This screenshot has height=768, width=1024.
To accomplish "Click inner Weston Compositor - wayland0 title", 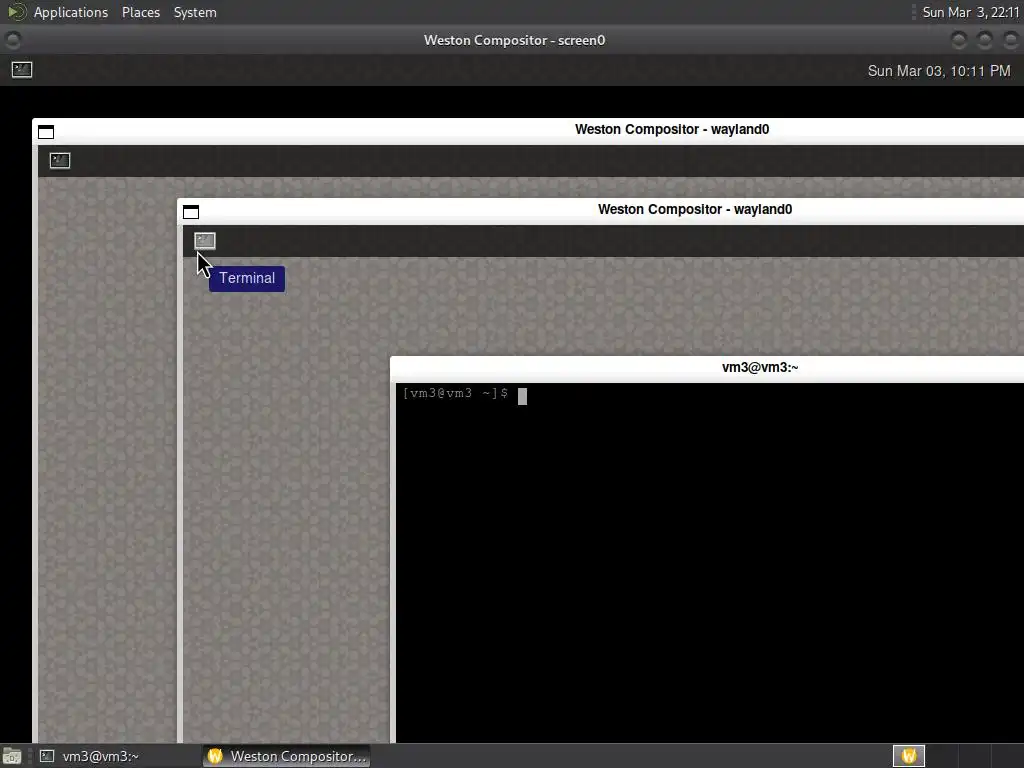I will click(x=695, y=210).
